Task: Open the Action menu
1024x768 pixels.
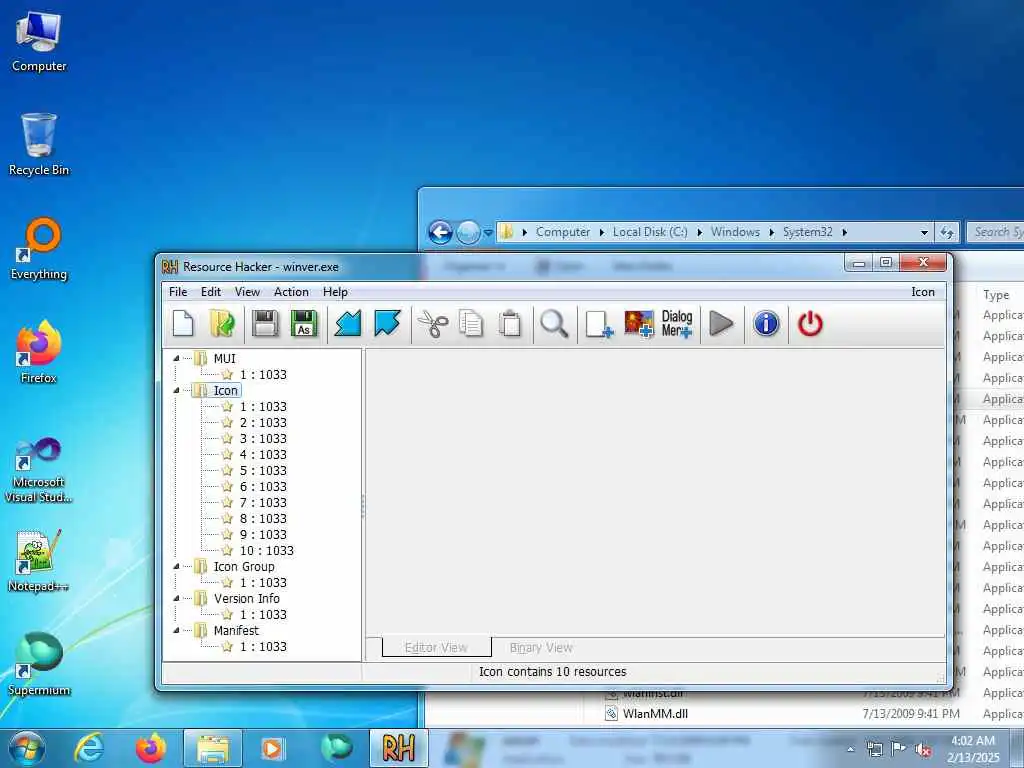Action: coord(291,292)
